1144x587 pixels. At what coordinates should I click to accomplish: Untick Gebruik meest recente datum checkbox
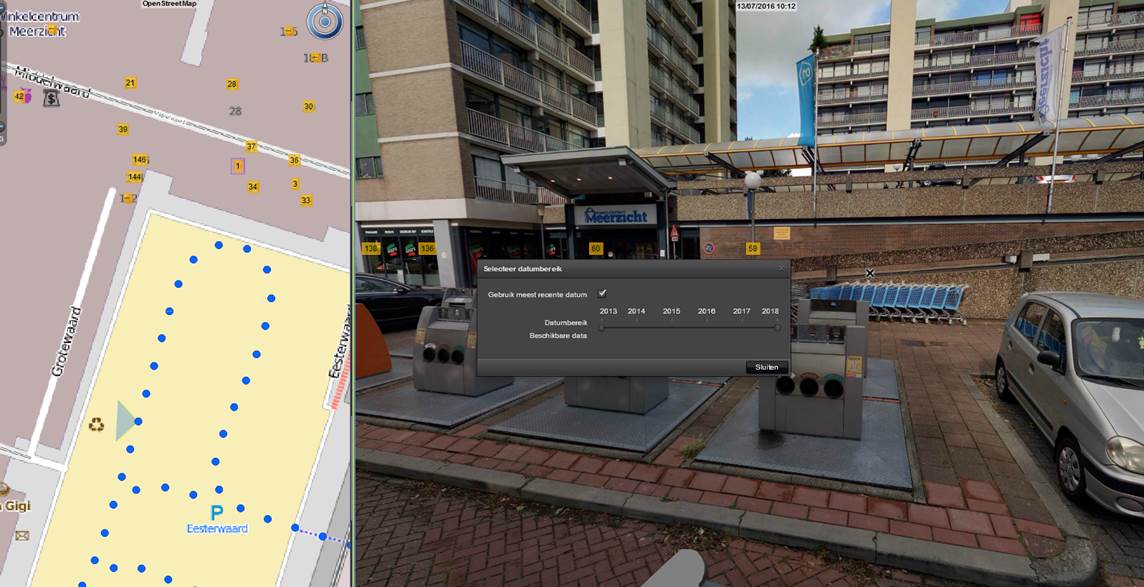point(602,293)
